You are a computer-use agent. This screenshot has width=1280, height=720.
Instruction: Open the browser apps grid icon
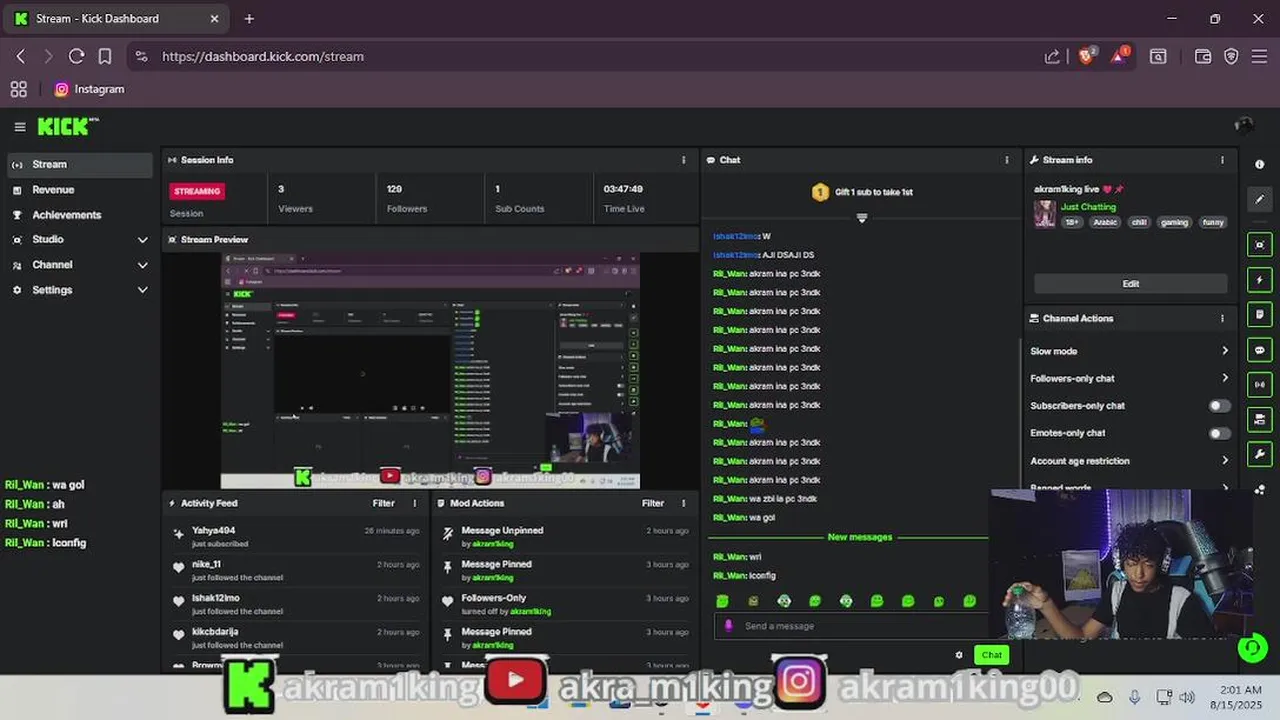[18, 89]
